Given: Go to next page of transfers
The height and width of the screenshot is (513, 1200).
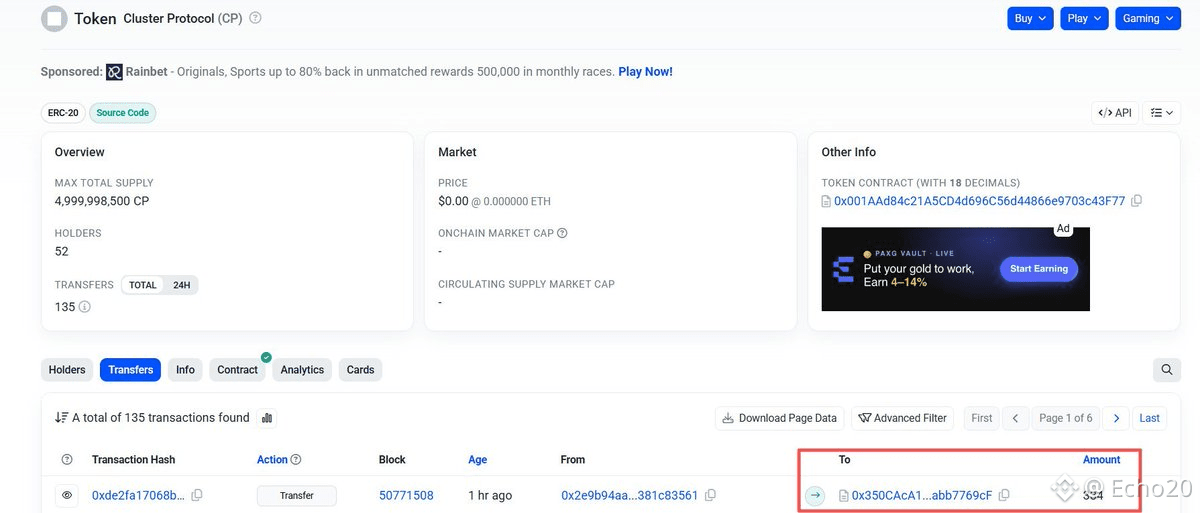Looking at the screenshot, I should (1116, 418).
